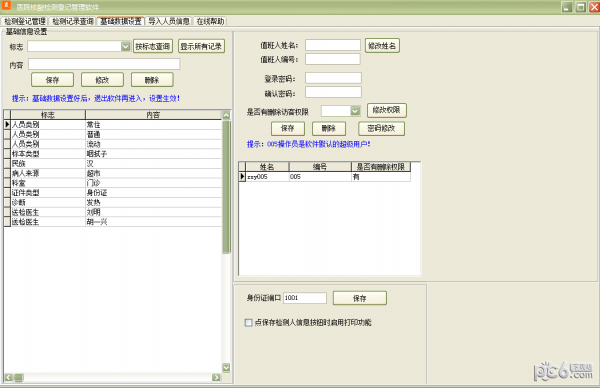Screen dimensions: 600x388
Task: Switch to 检测记录查询 tab
Action: 73,21
